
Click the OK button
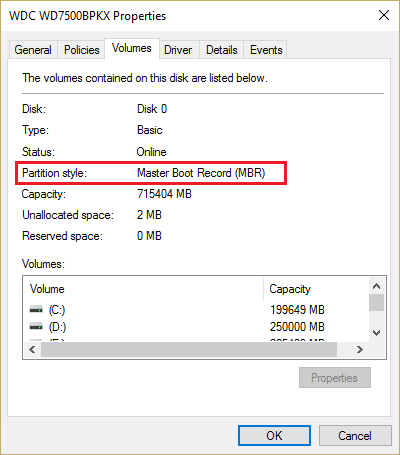click(x=274, y=435)
